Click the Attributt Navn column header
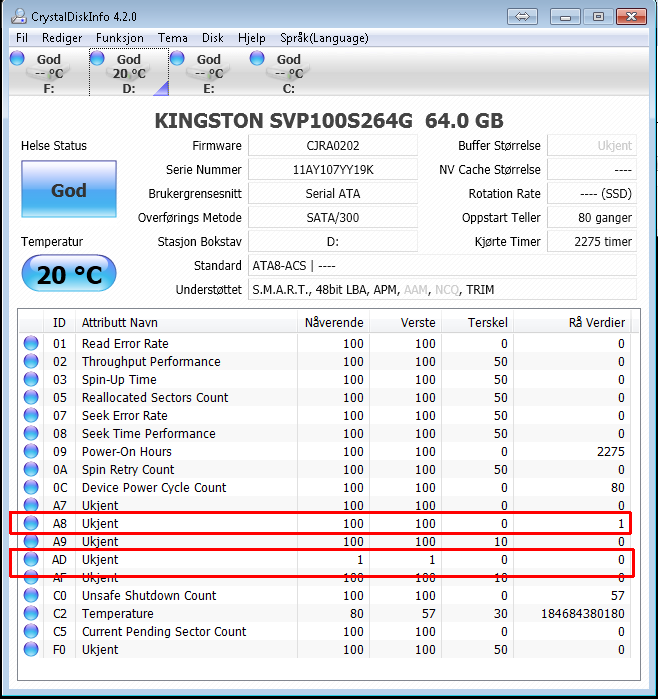658x699 pixels. tap(186, 322)
